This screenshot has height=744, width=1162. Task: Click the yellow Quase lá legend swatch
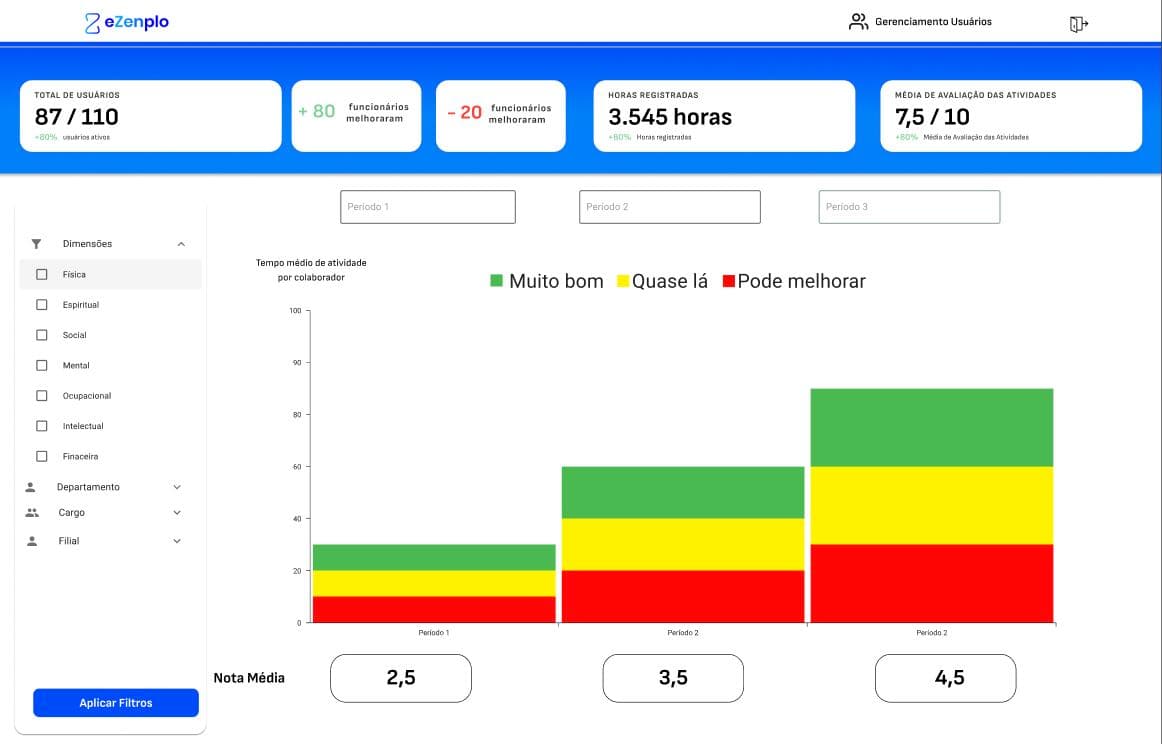click(622, 281)
